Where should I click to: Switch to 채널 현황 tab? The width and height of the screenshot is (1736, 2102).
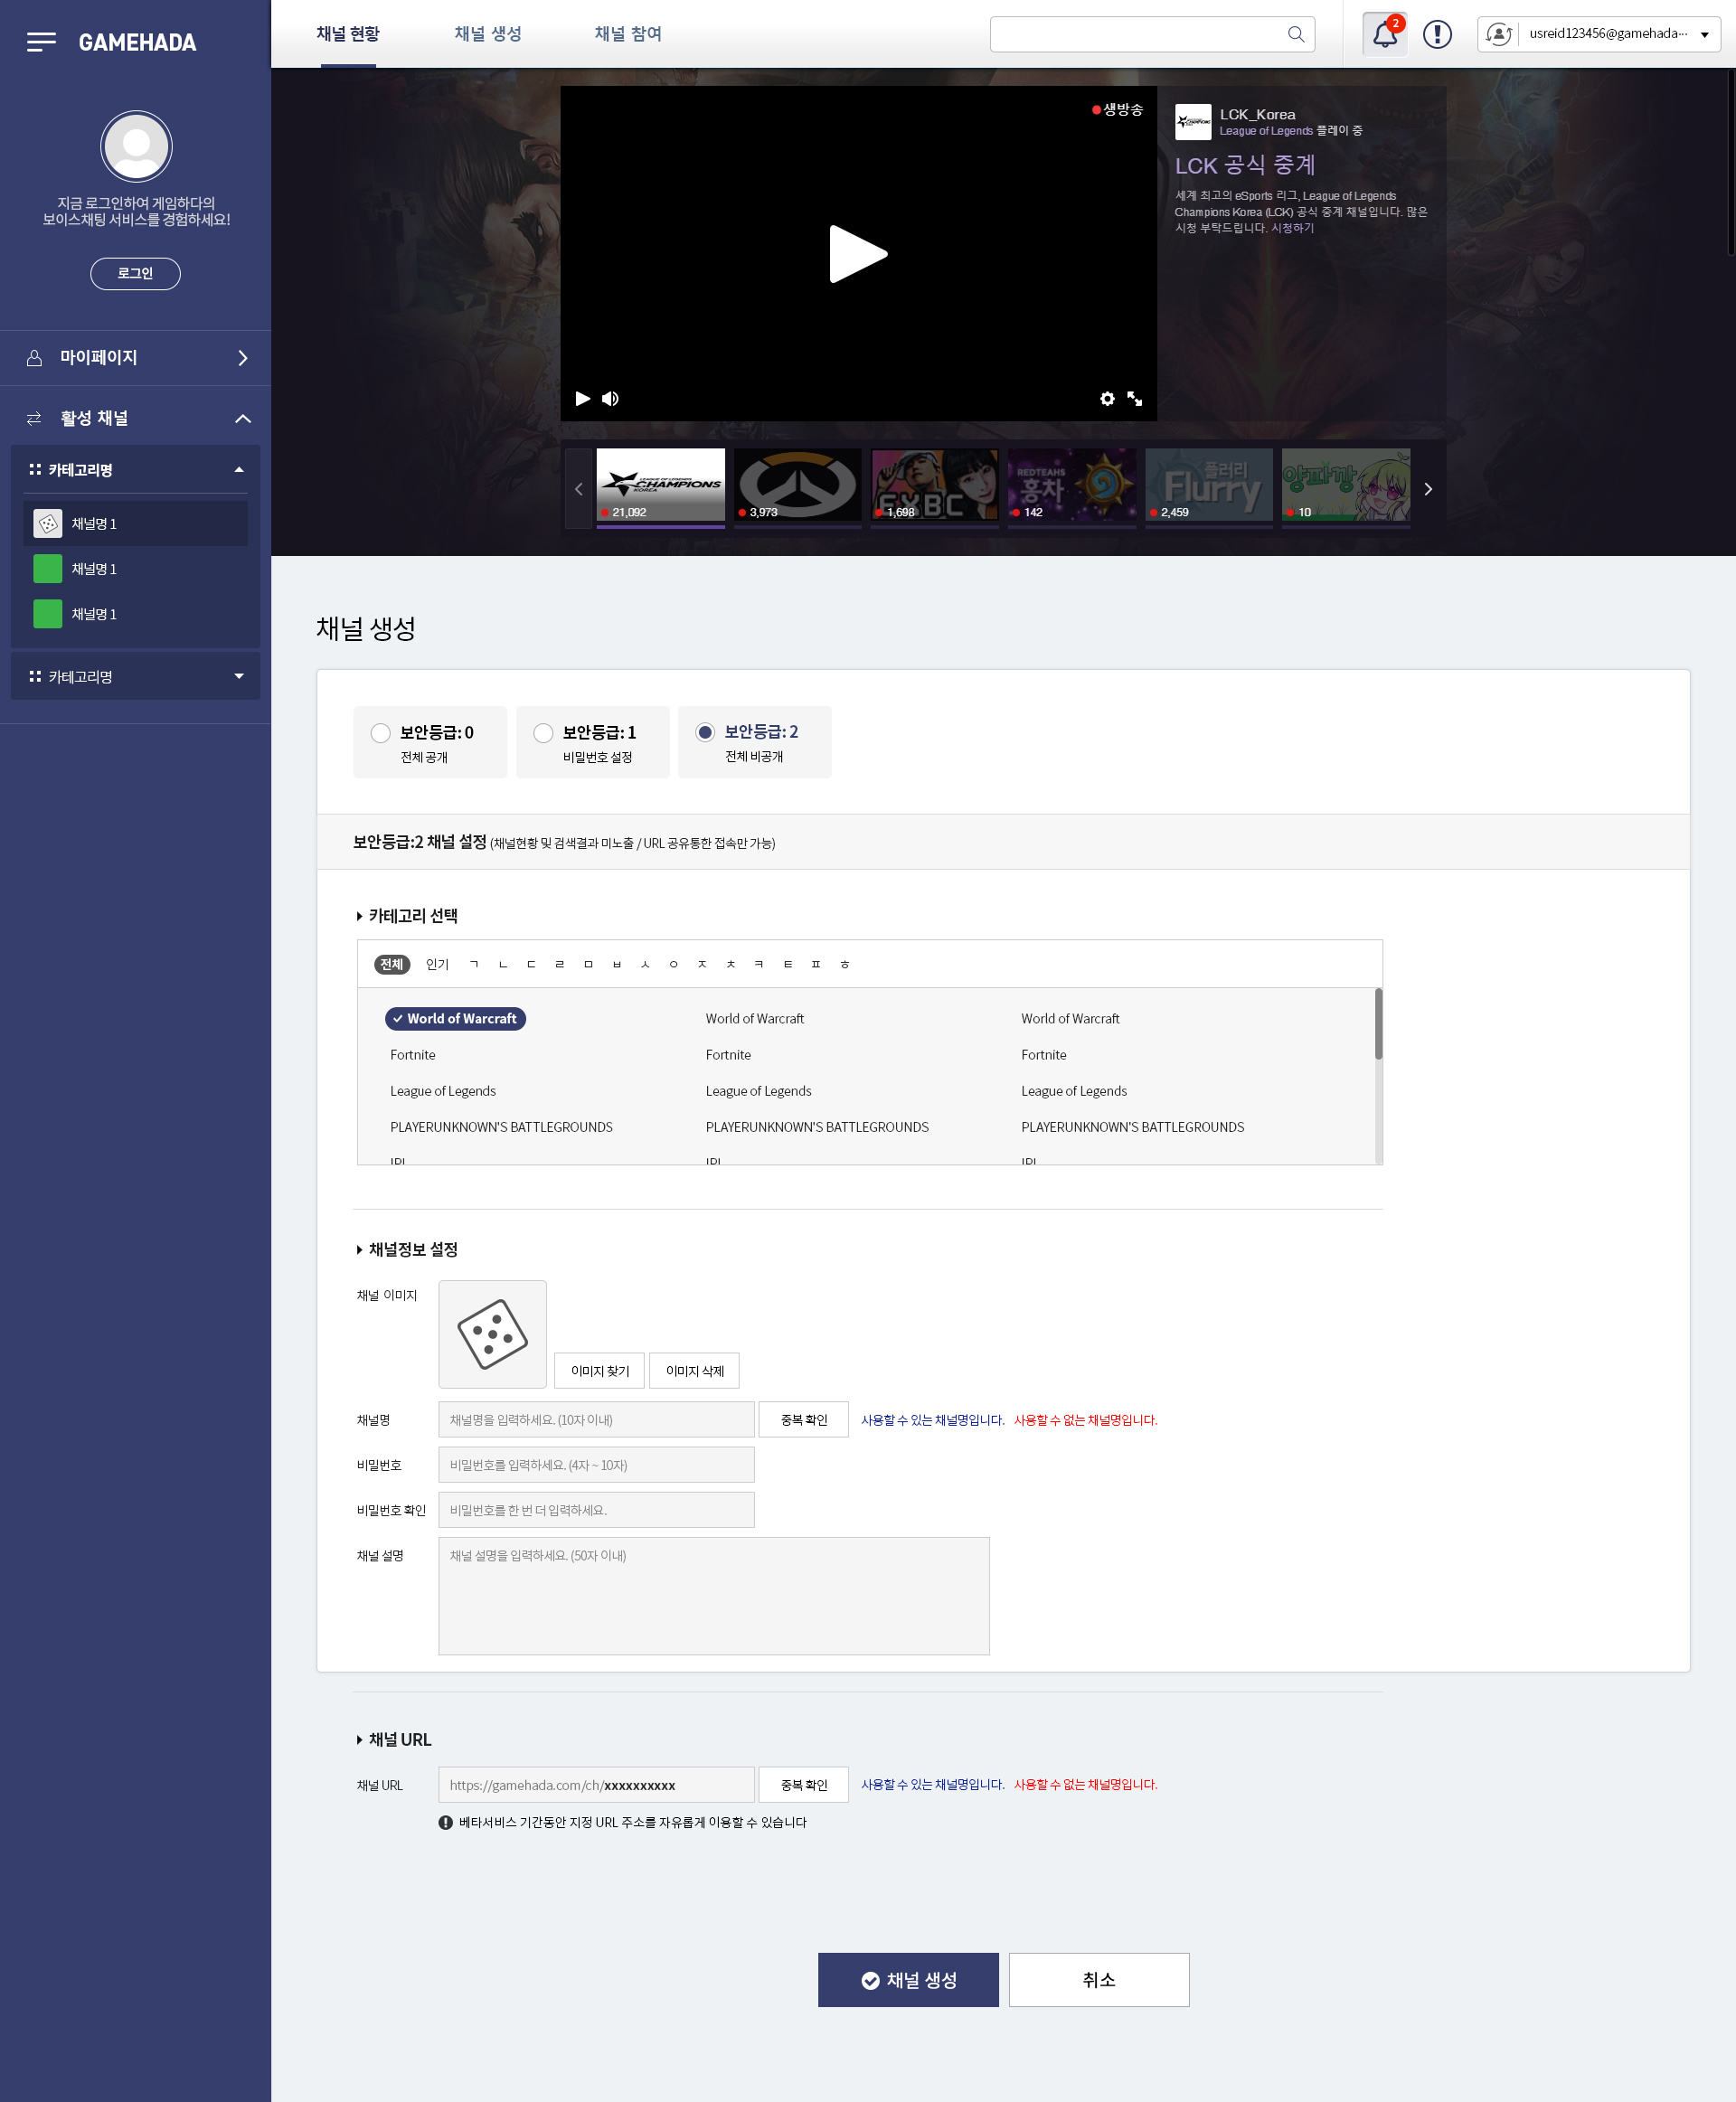point(348,34)
